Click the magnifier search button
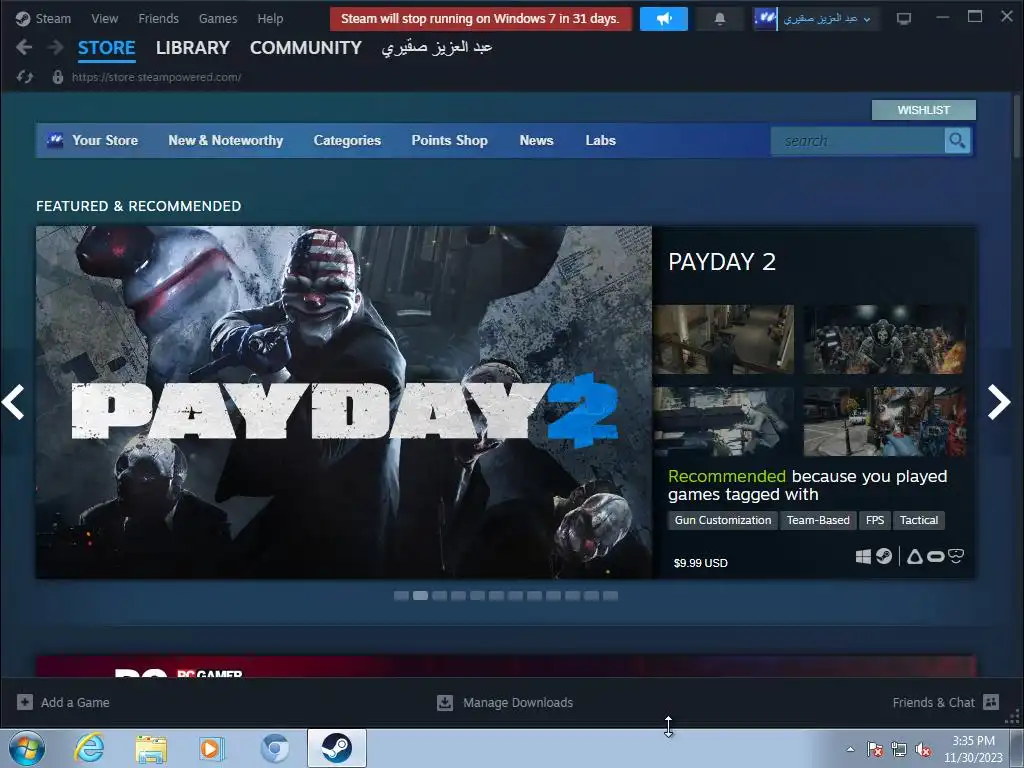The image size is (1024, 768). [957, 140]
